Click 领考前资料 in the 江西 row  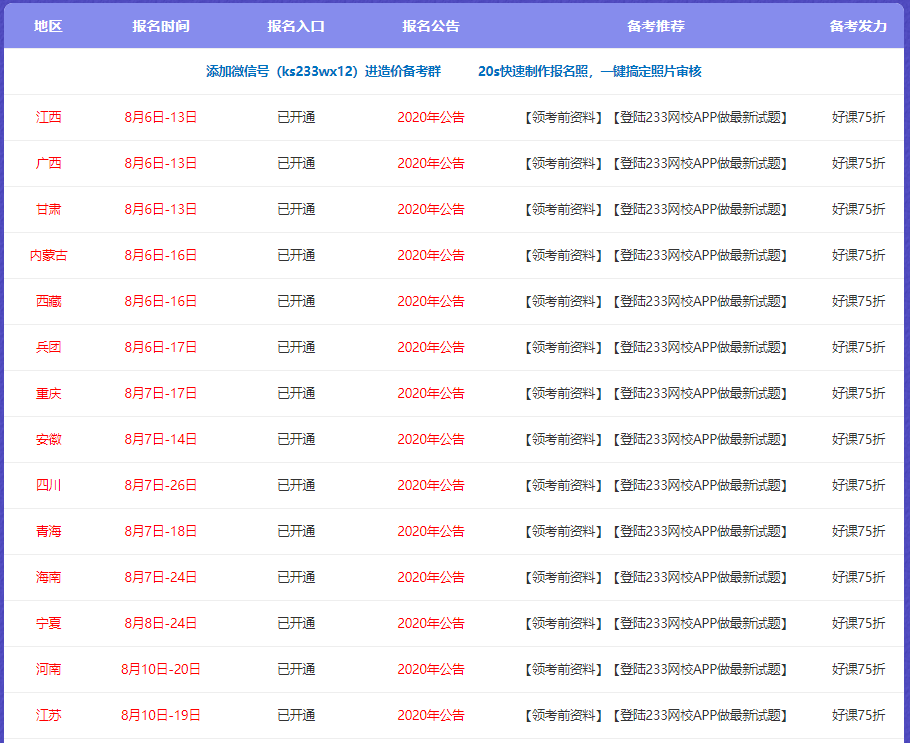(564, 117)
